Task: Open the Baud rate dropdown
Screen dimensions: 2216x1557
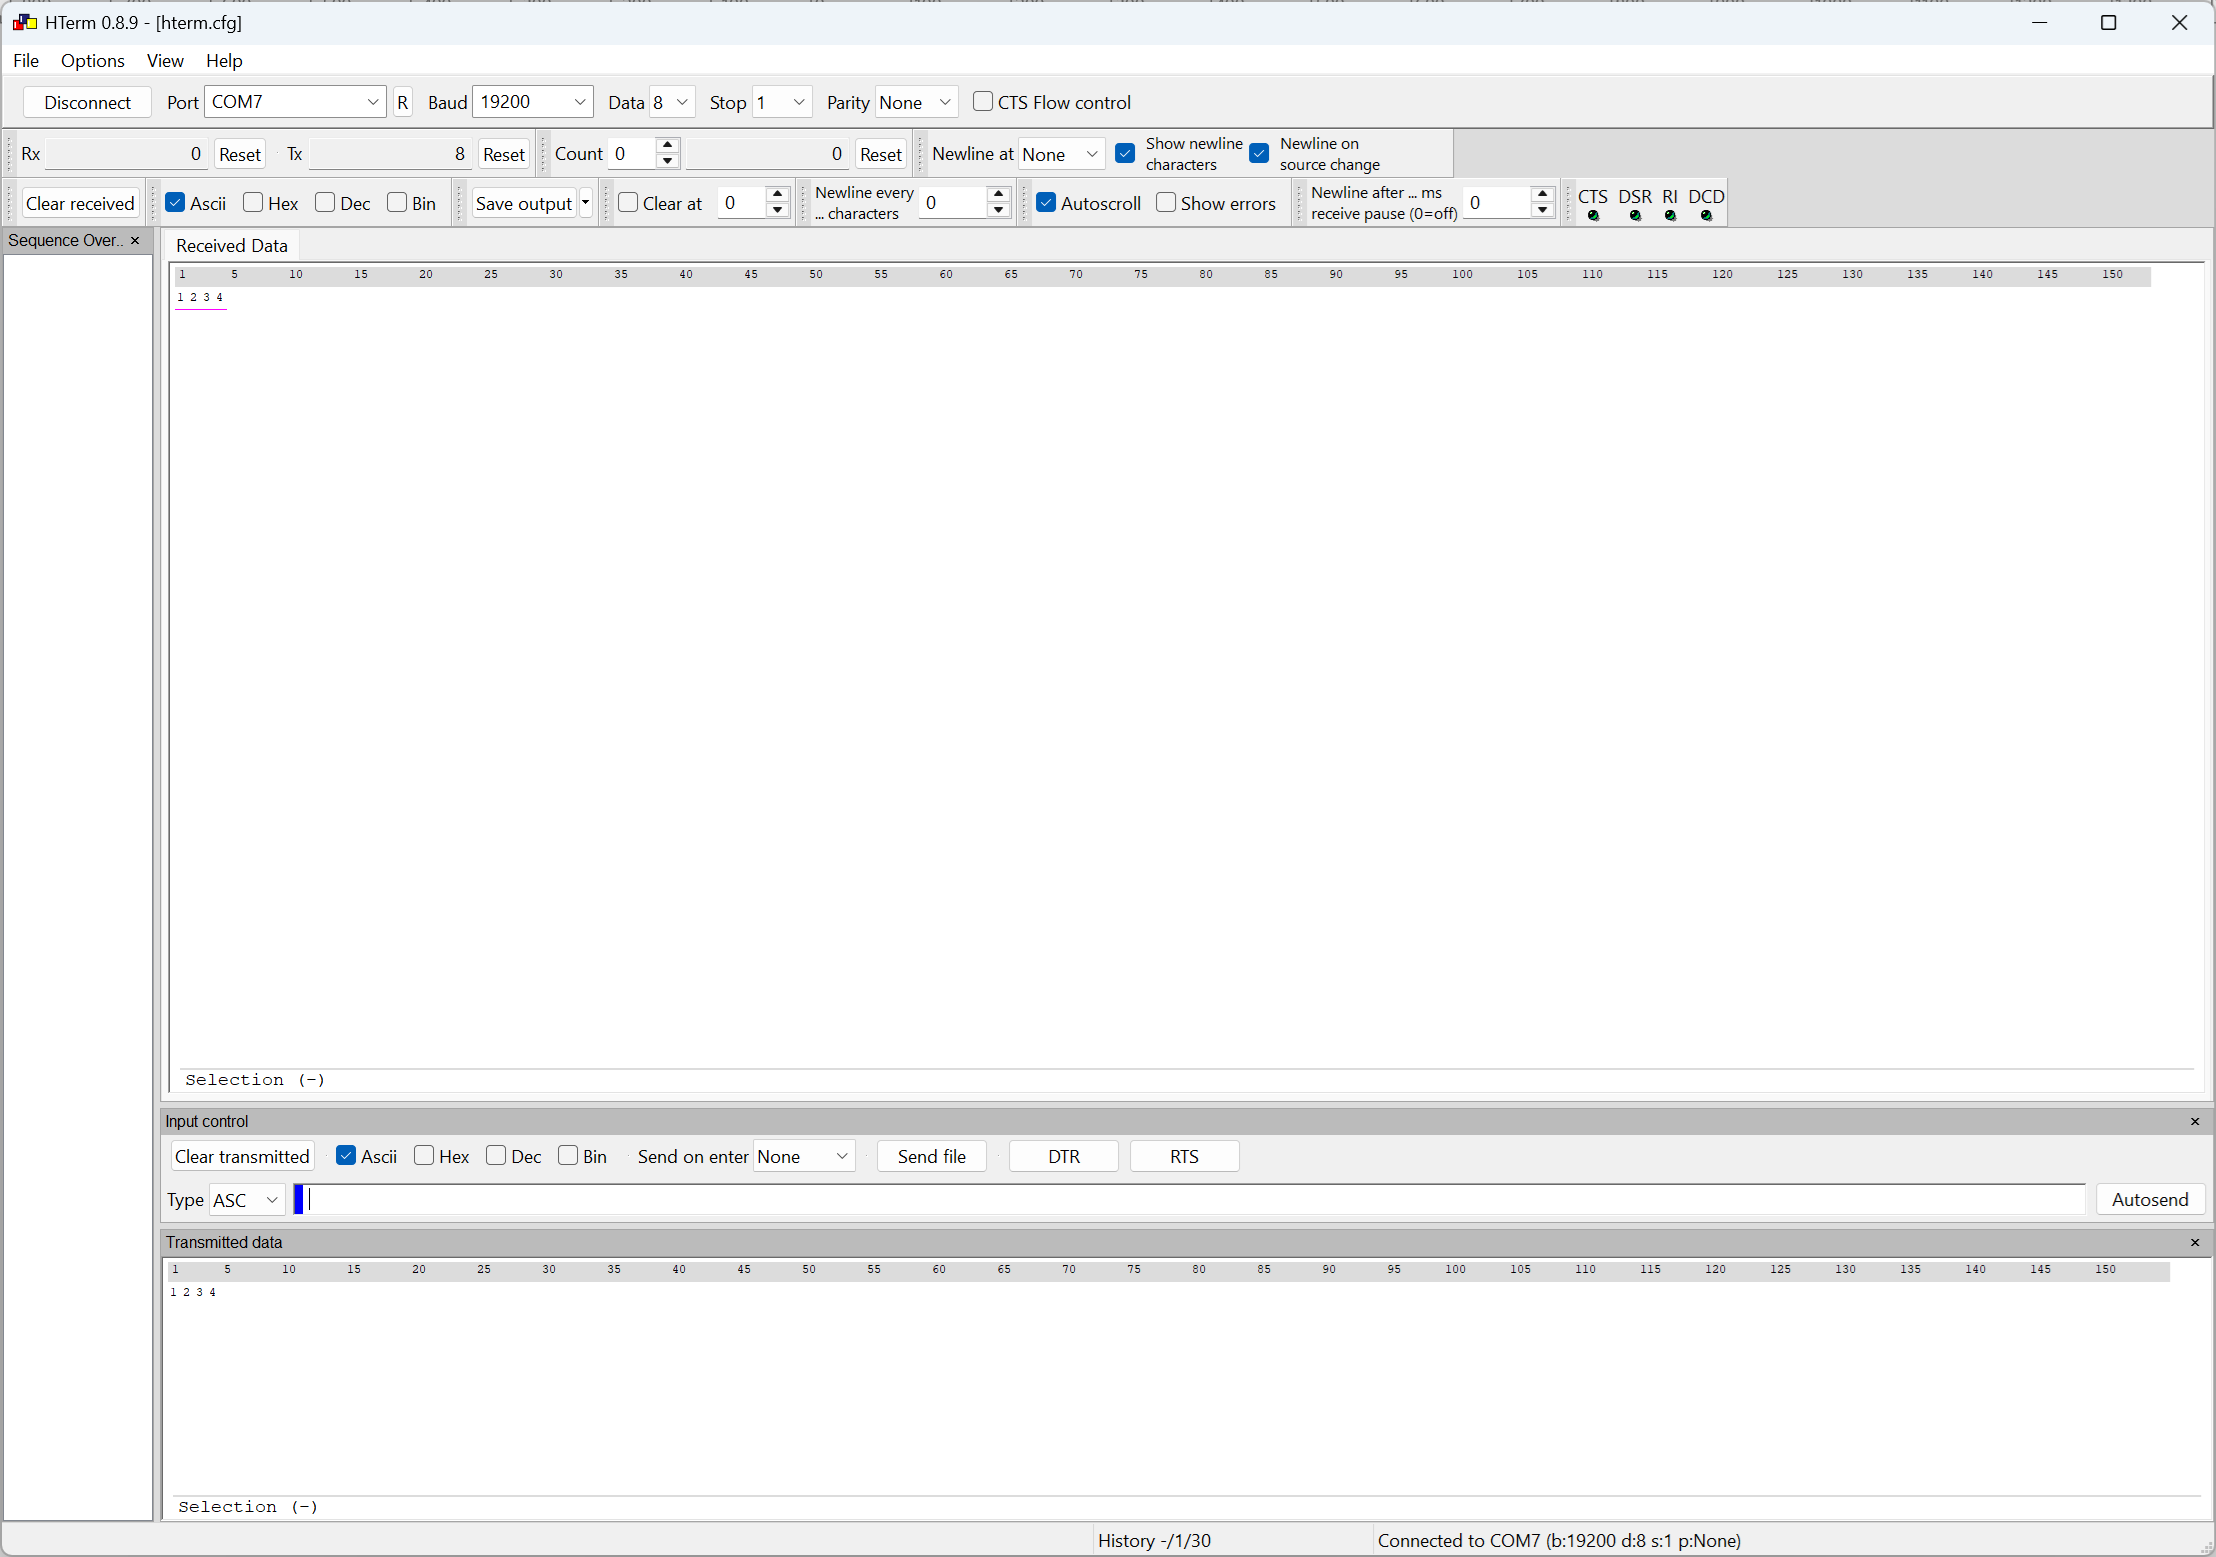Action: (579, 102)
